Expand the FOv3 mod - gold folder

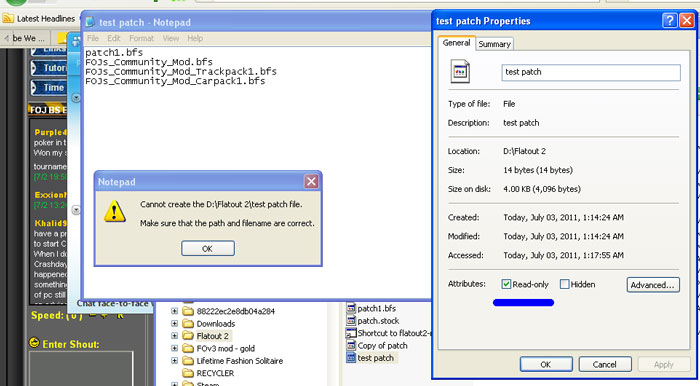click(175, 348)
